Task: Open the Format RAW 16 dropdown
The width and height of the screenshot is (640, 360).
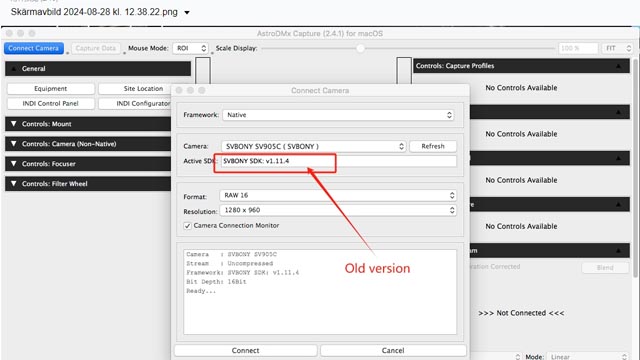Action: point(338,195)
